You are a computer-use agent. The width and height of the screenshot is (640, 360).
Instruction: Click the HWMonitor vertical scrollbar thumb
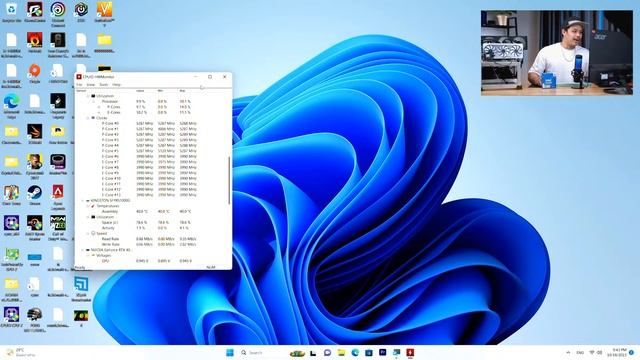click(229, 180)
